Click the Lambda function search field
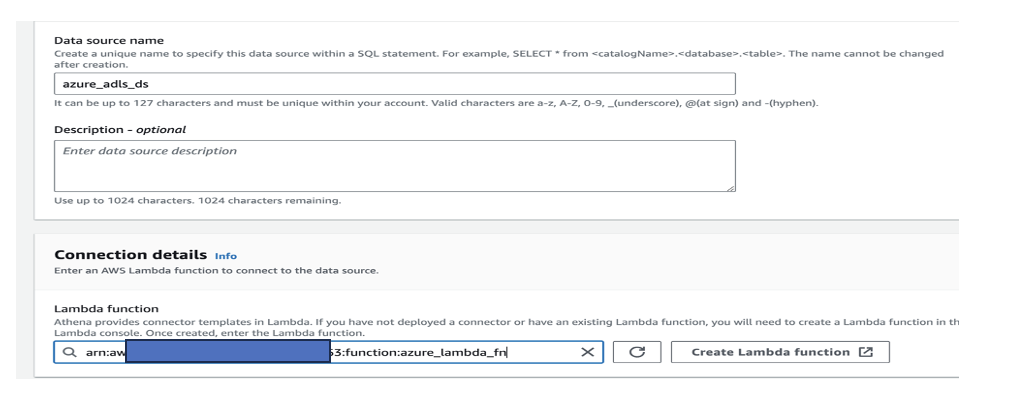This screenshot has height=400, width=1024. coord(328,352)
